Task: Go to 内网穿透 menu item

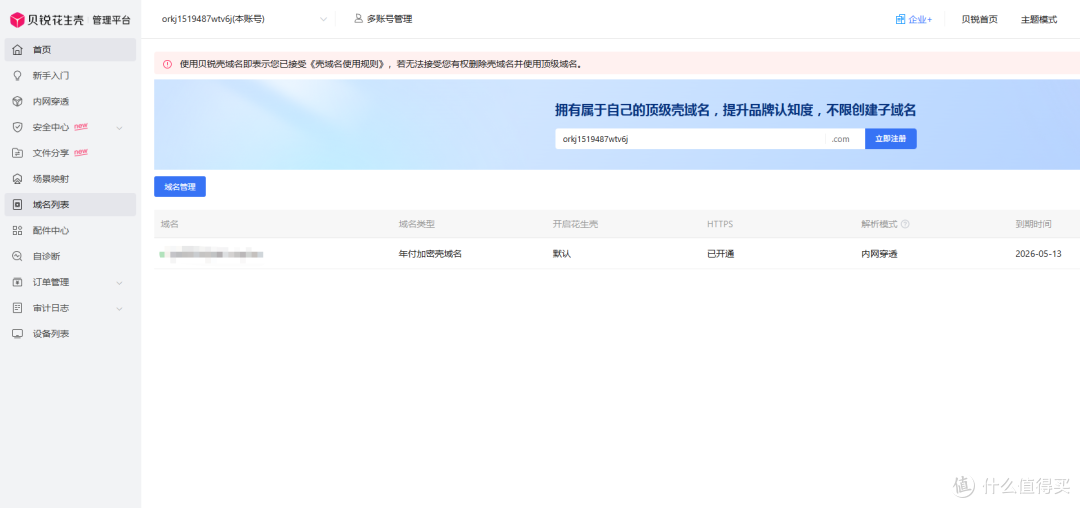Action: (x=70, y=101)
